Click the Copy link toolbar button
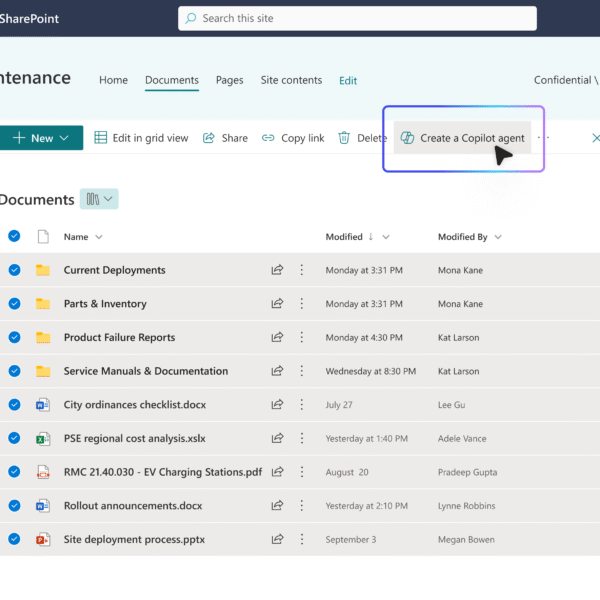600x600 pixels. tap(293, 138)
